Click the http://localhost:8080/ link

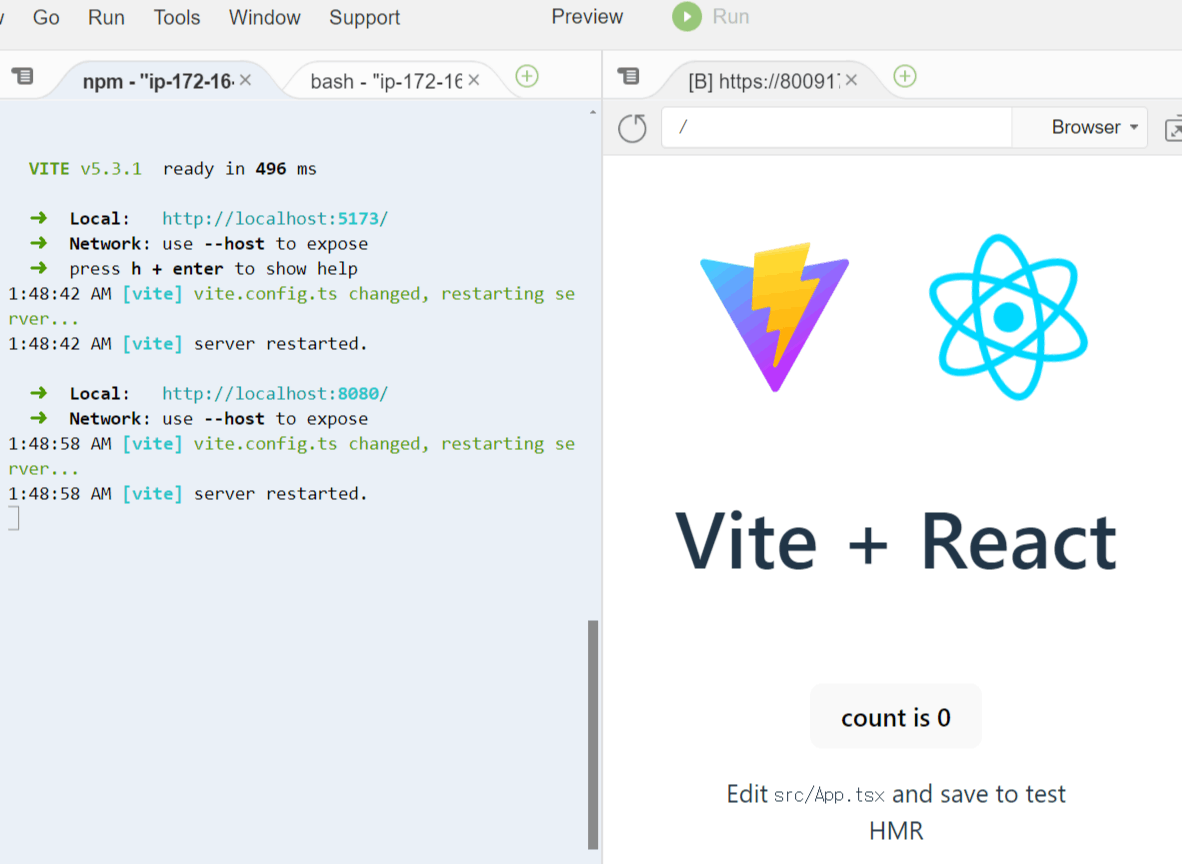point(274,394)
